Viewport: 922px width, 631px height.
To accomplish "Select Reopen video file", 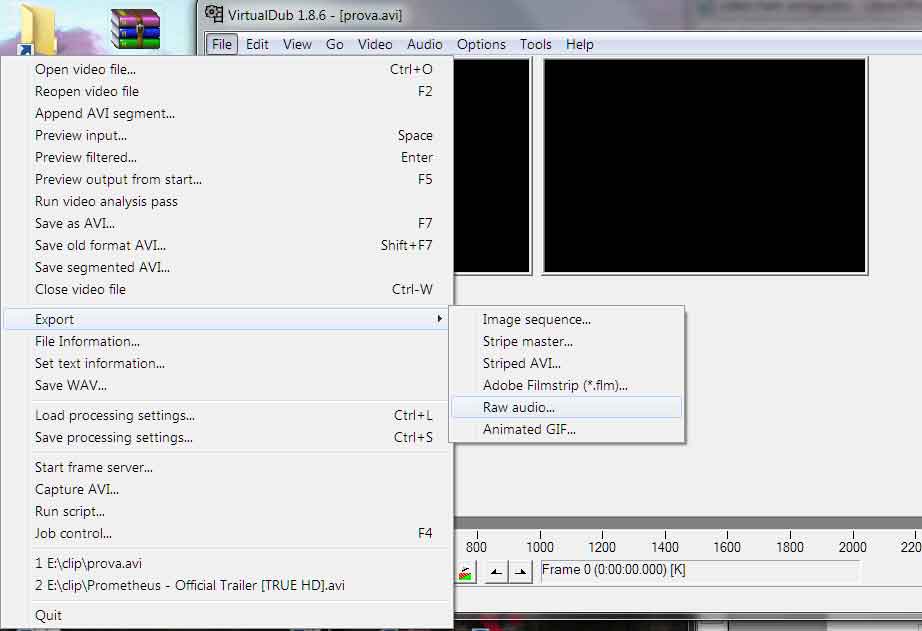I will [x=226, y=91].
